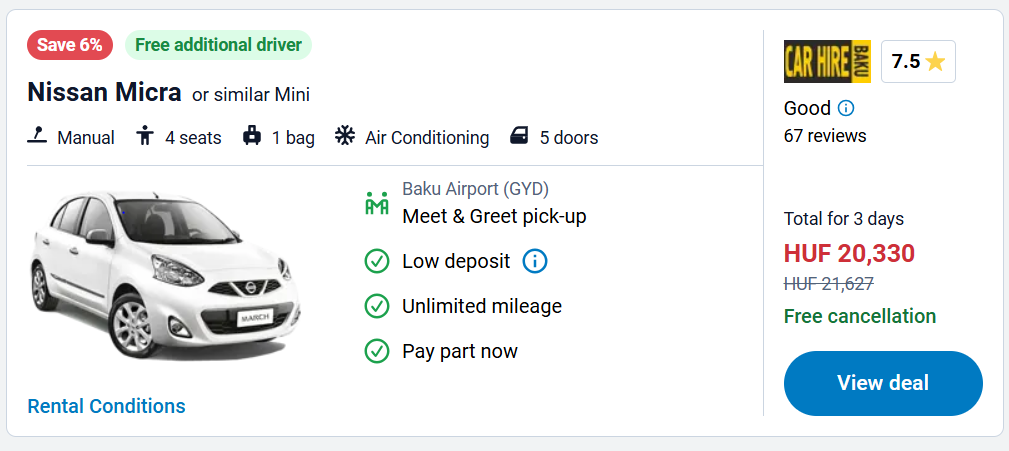The image size is (1009, 451).
Task: Click the yellow star rating icon
Action: (935, 62)
